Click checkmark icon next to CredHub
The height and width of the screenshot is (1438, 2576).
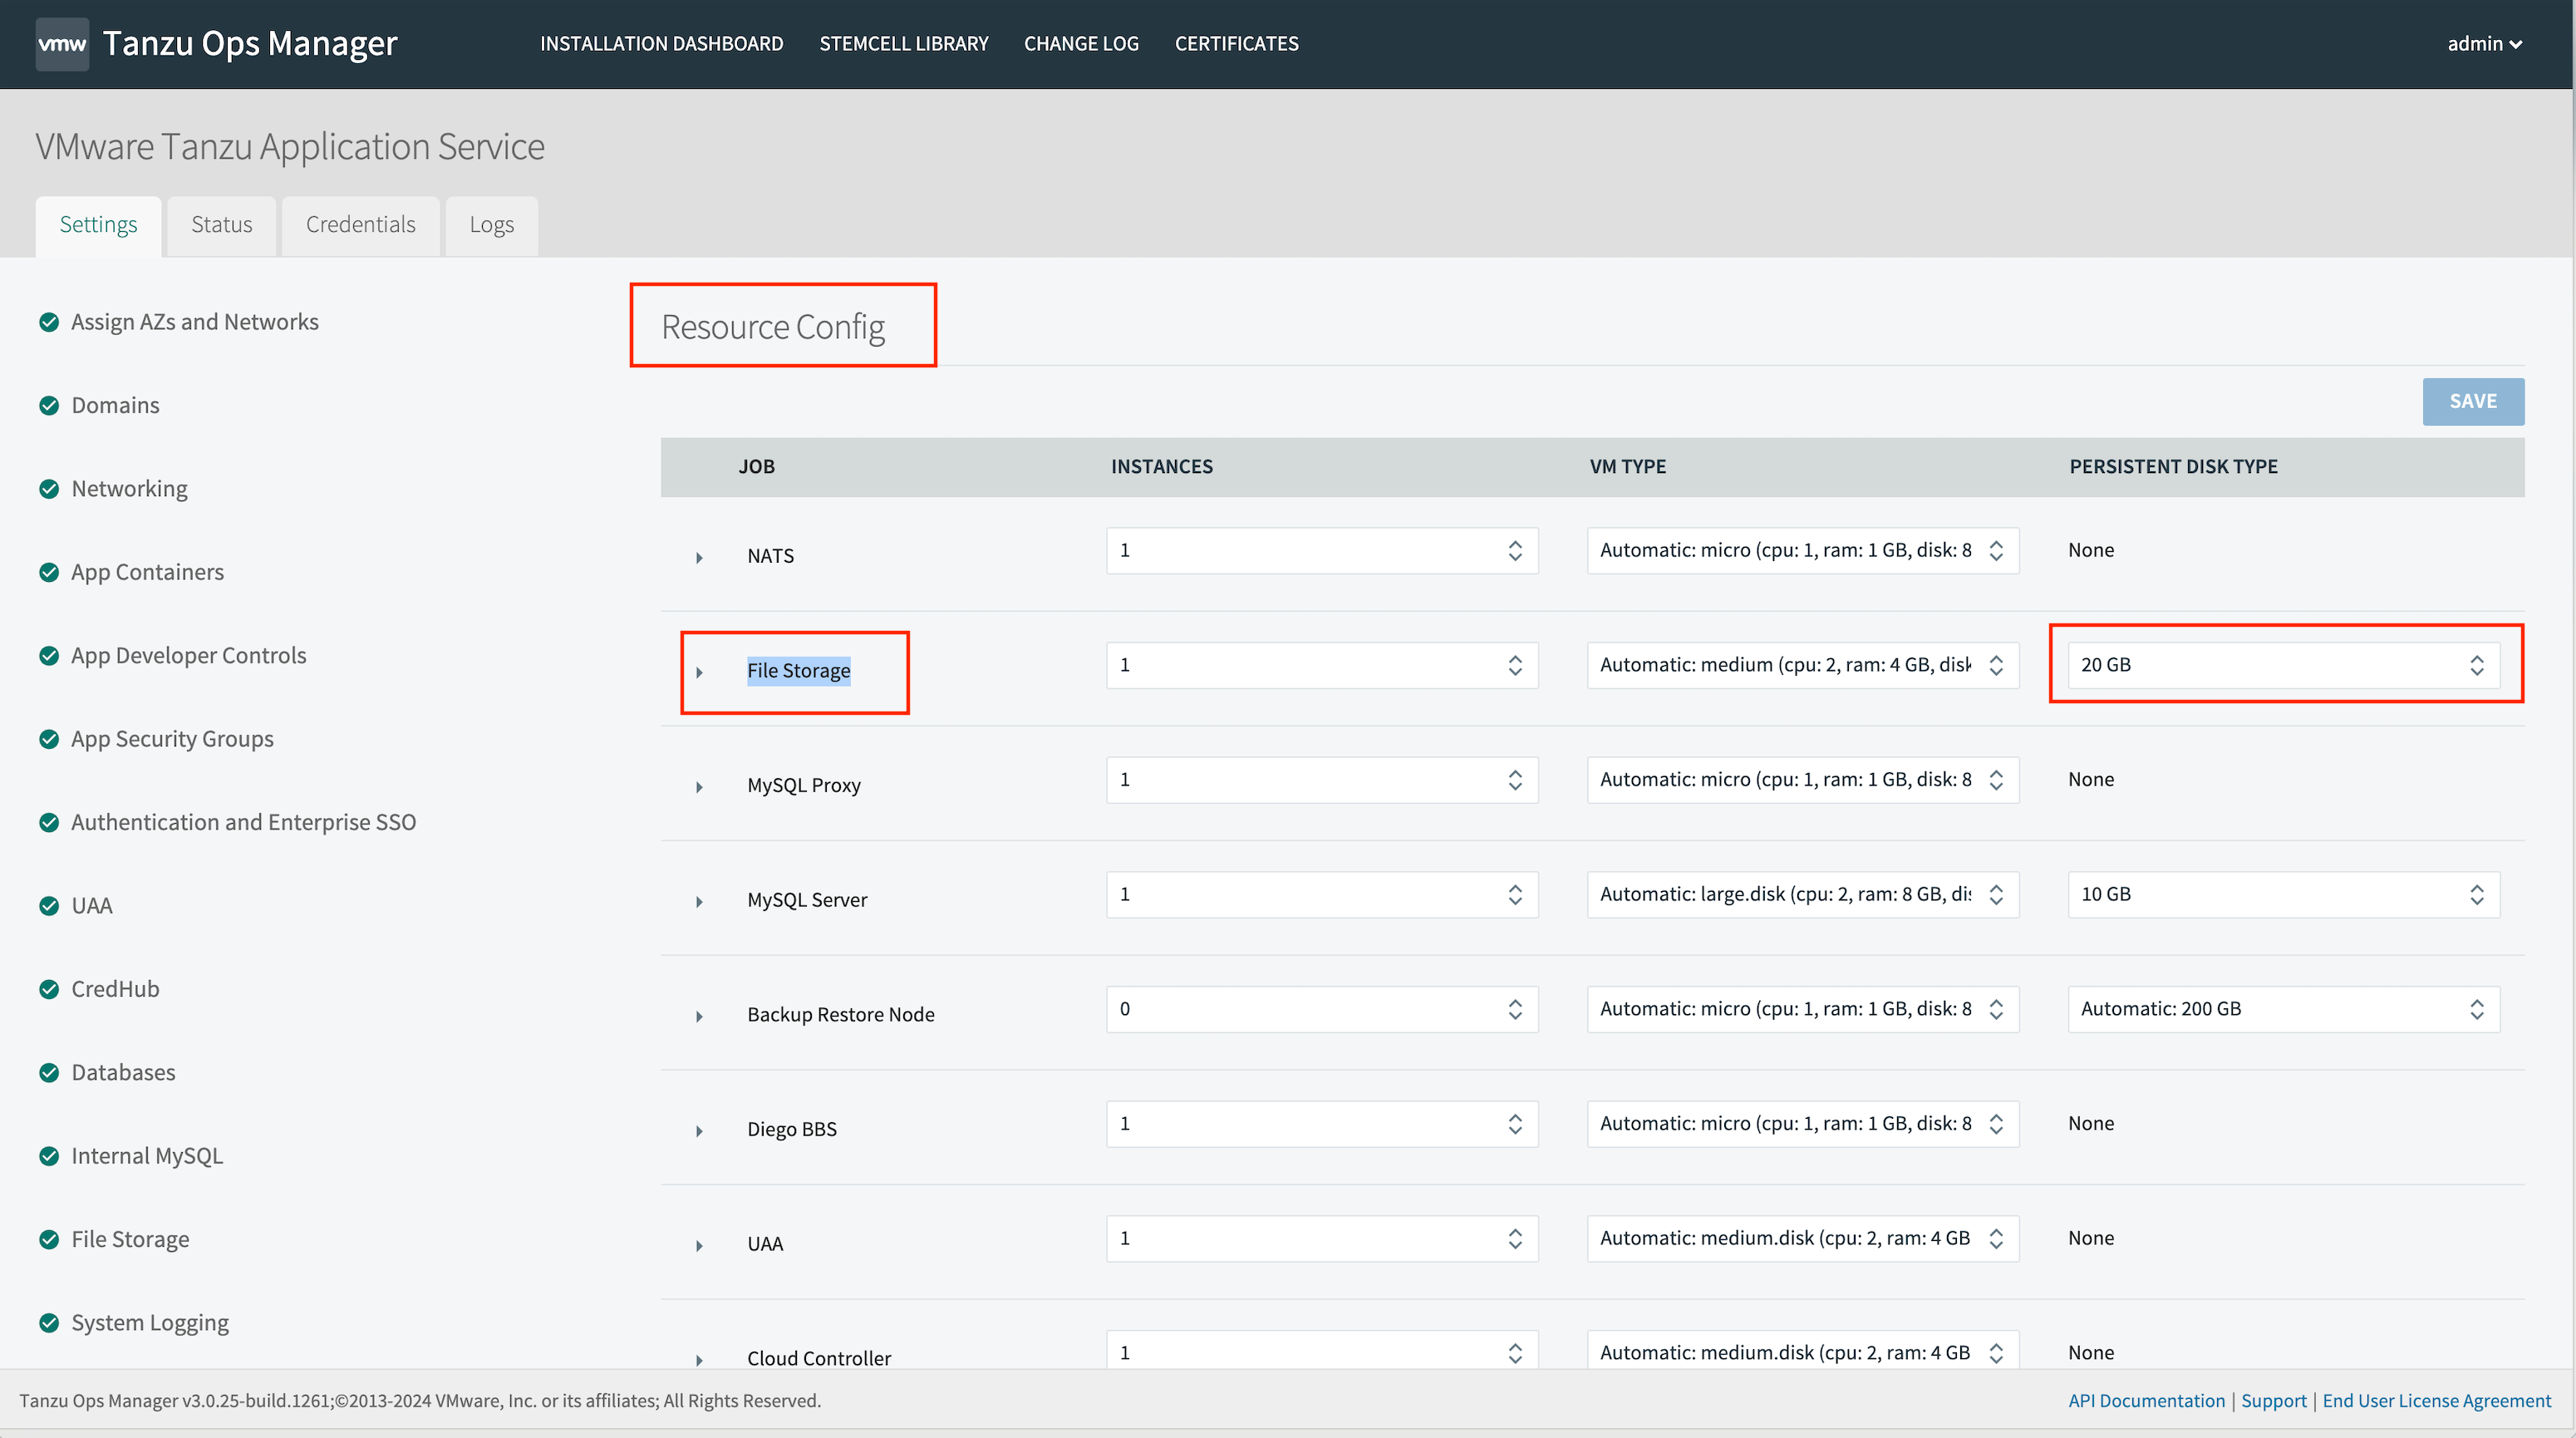(49, 989)
